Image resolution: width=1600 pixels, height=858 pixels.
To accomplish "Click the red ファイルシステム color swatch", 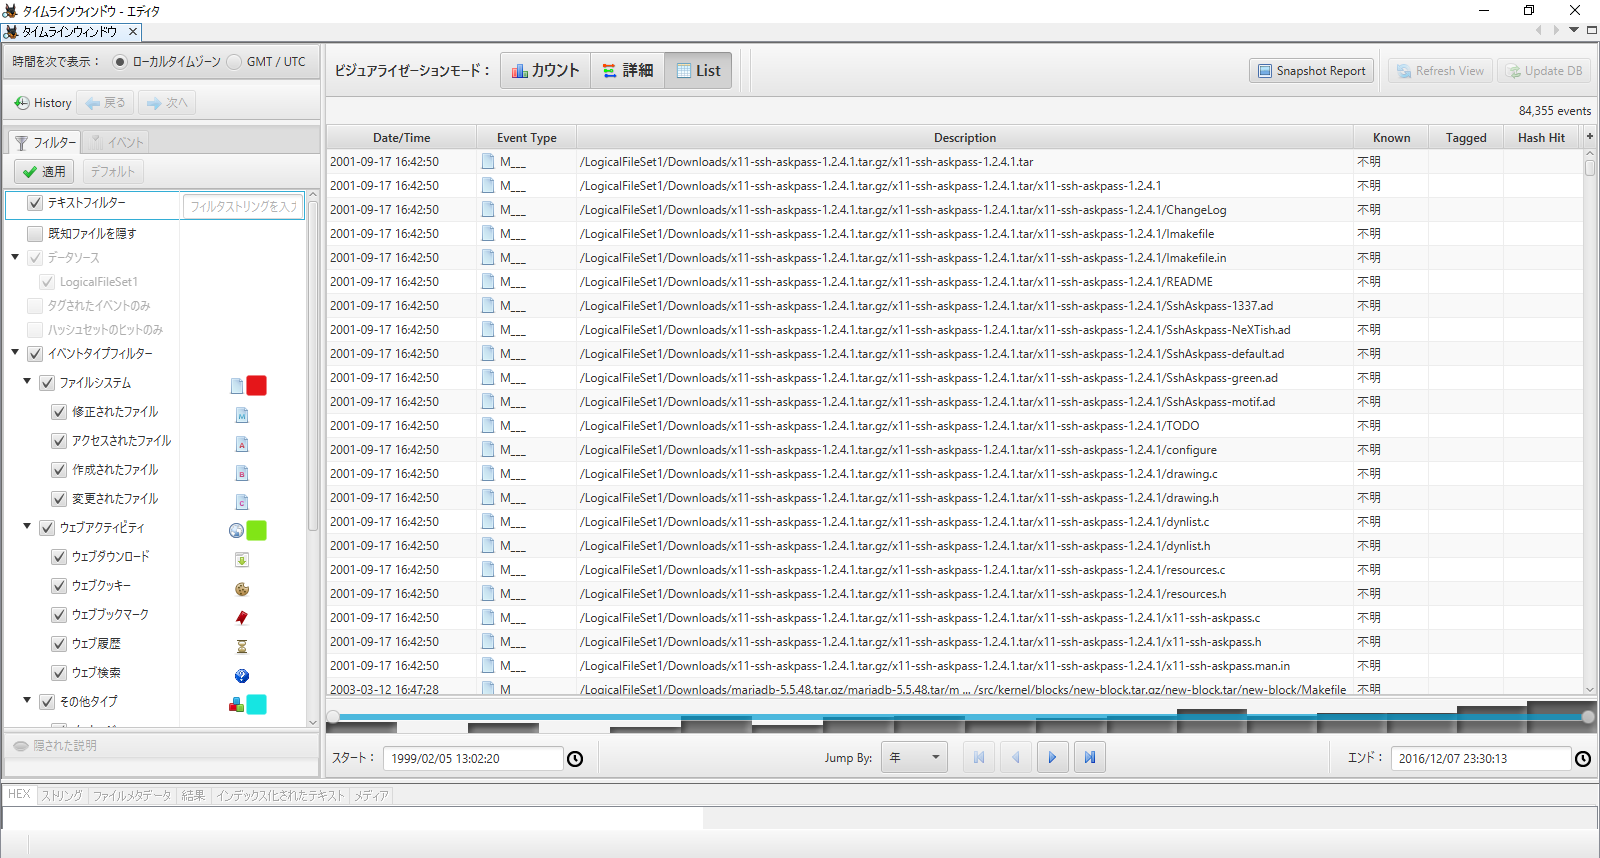I will pos(257,386).
